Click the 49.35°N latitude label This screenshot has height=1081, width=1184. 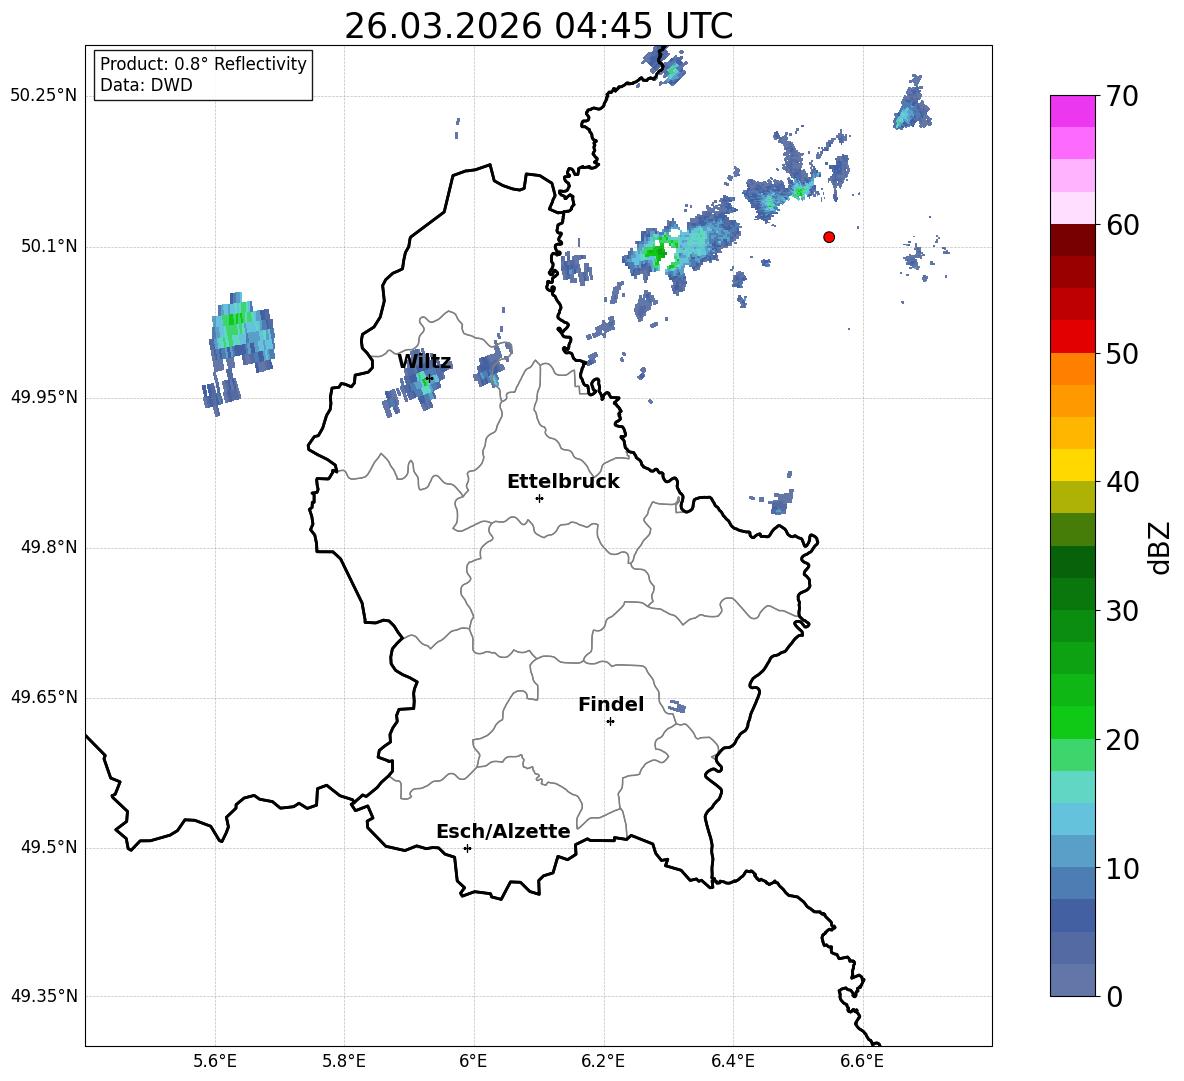[x=44, y=996]
